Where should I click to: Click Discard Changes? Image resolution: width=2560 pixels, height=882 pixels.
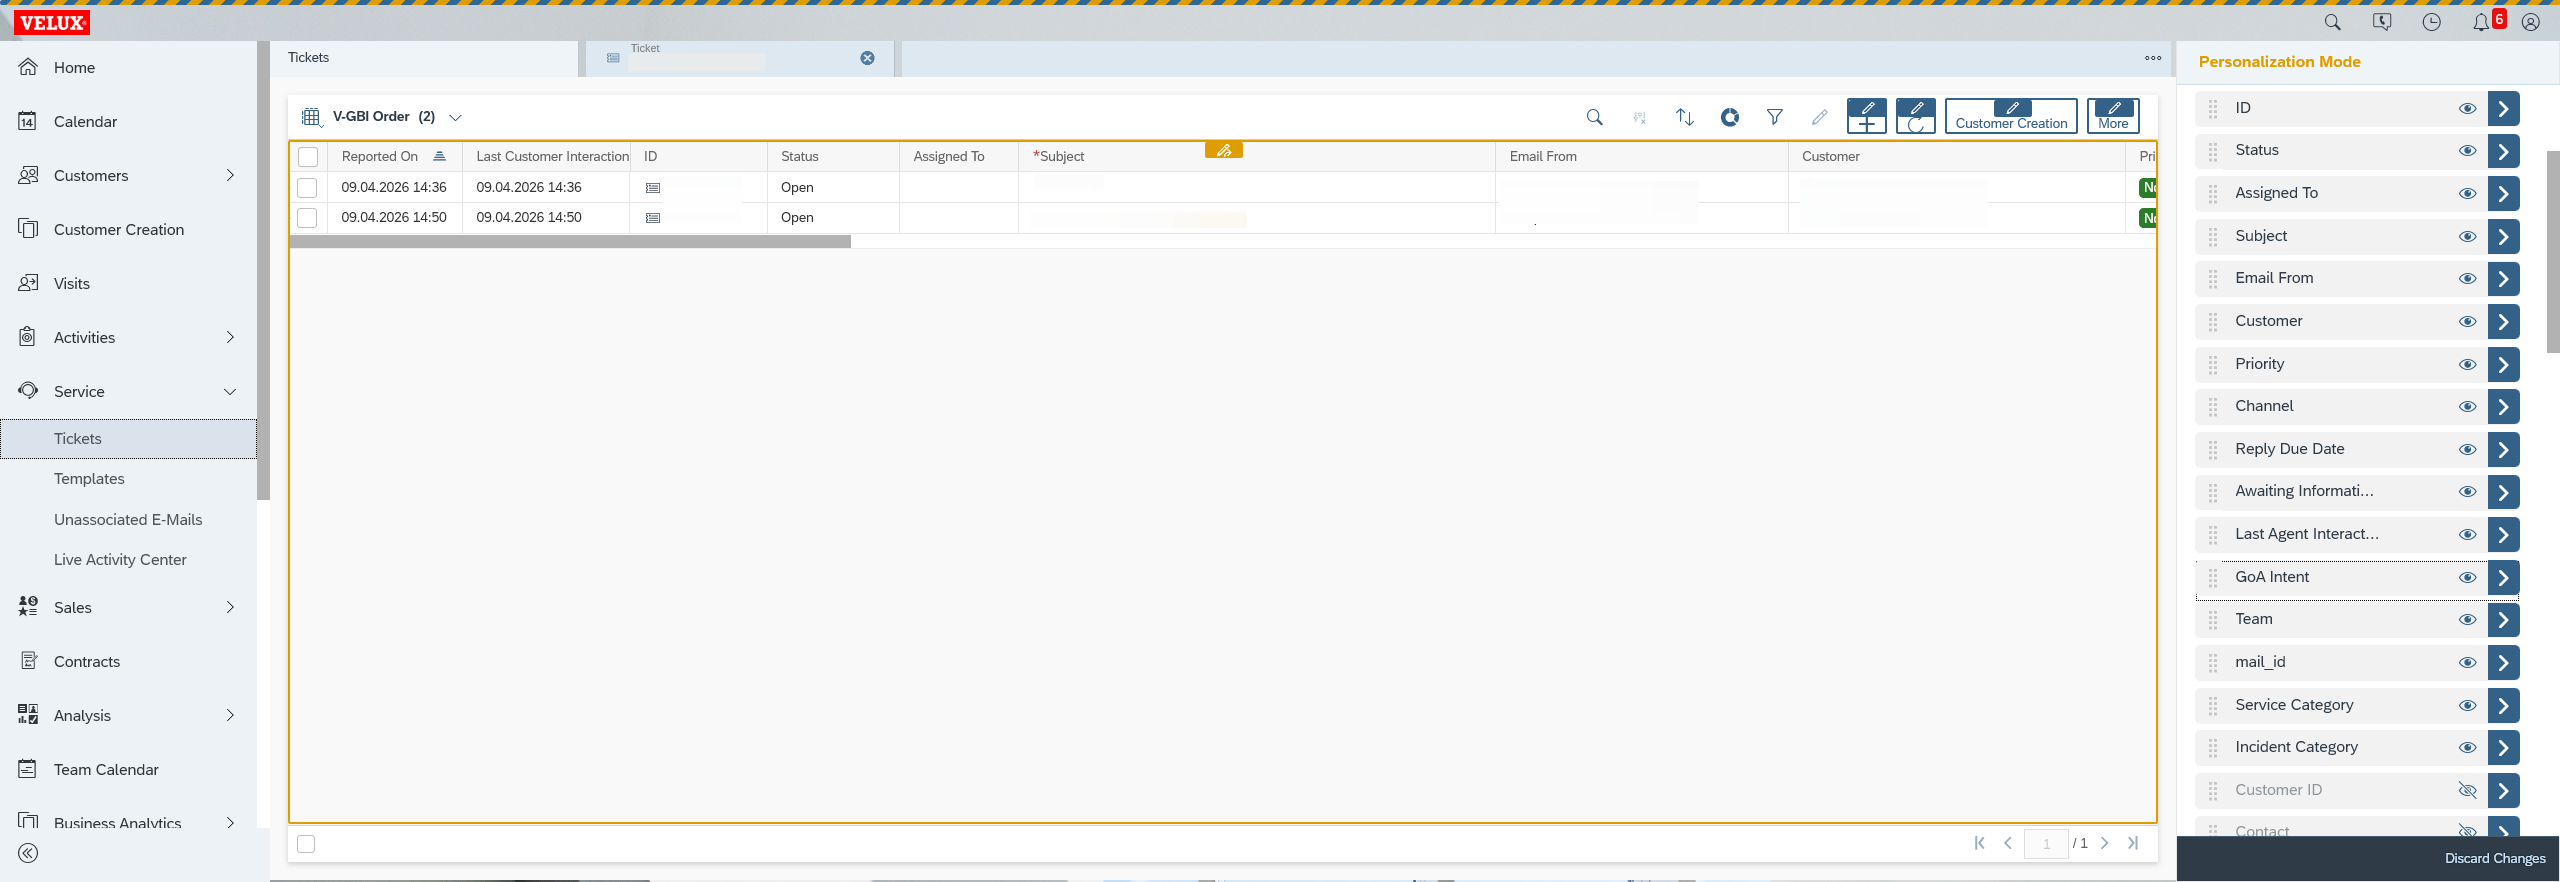coord(2495,858)
